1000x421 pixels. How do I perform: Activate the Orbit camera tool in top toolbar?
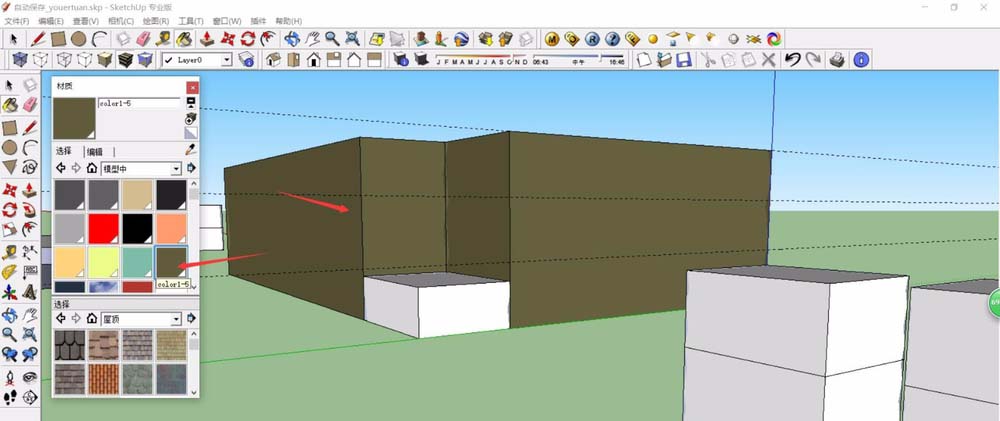(x=292, y=39)
